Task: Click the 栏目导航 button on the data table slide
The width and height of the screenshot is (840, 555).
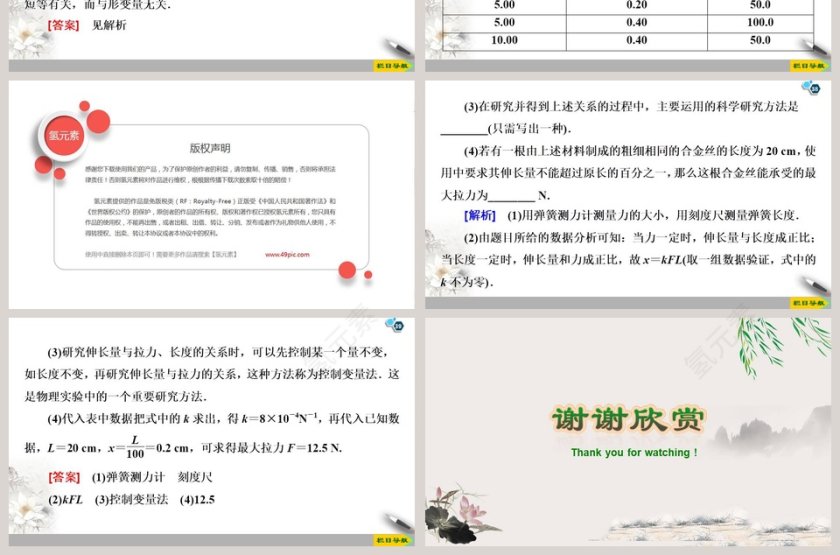Action: pyautogui.click(x=809, y=66)
